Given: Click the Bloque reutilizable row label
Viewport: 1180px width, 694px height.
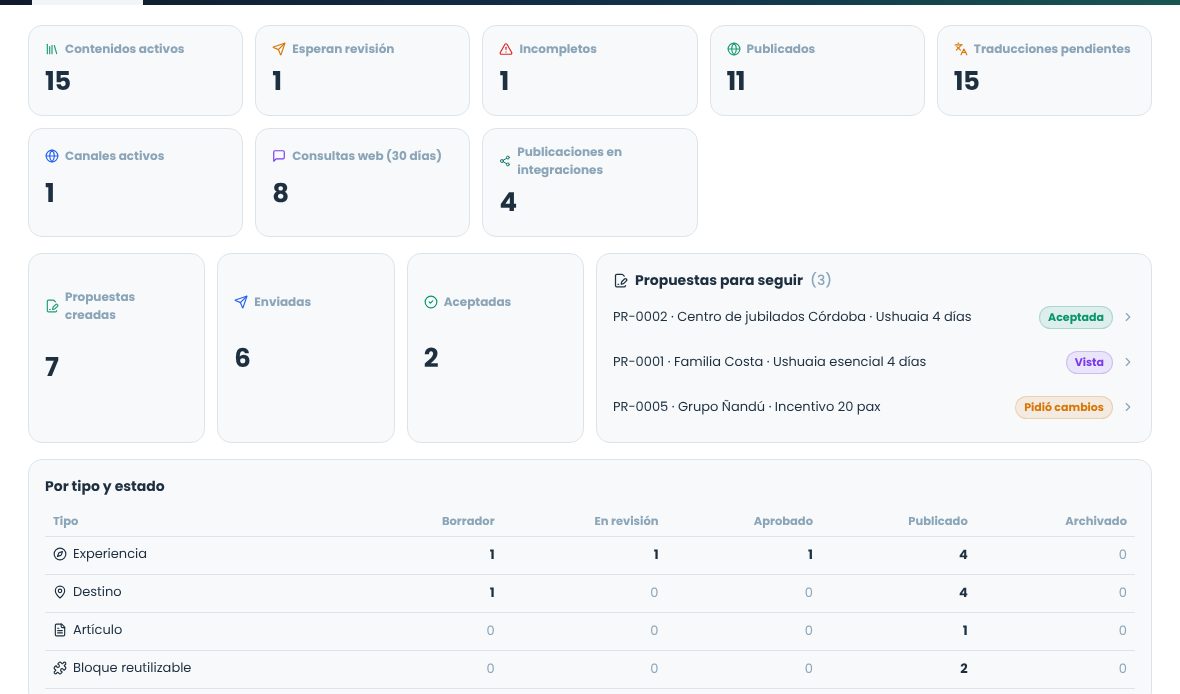Looking at the screenshot, I should [x=132, y=668].
